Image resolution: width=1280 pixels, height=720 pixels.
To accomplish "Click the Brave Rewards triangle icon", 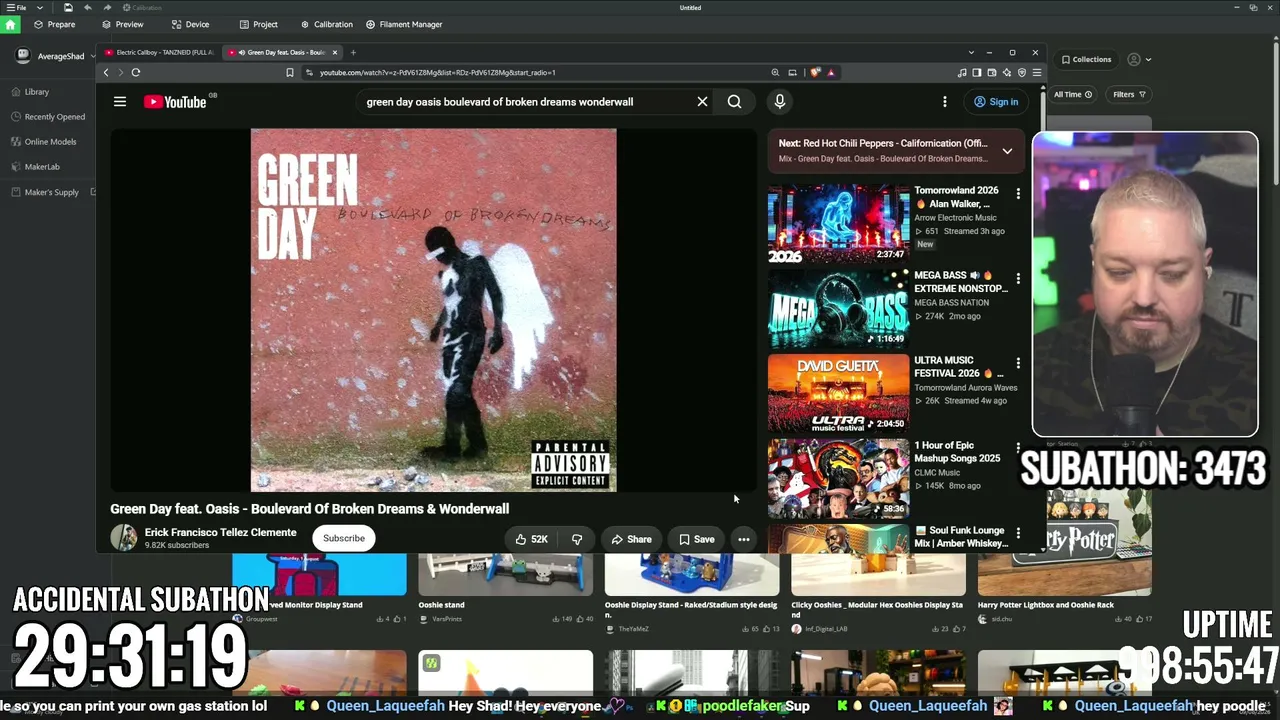I will coord(831,72).
